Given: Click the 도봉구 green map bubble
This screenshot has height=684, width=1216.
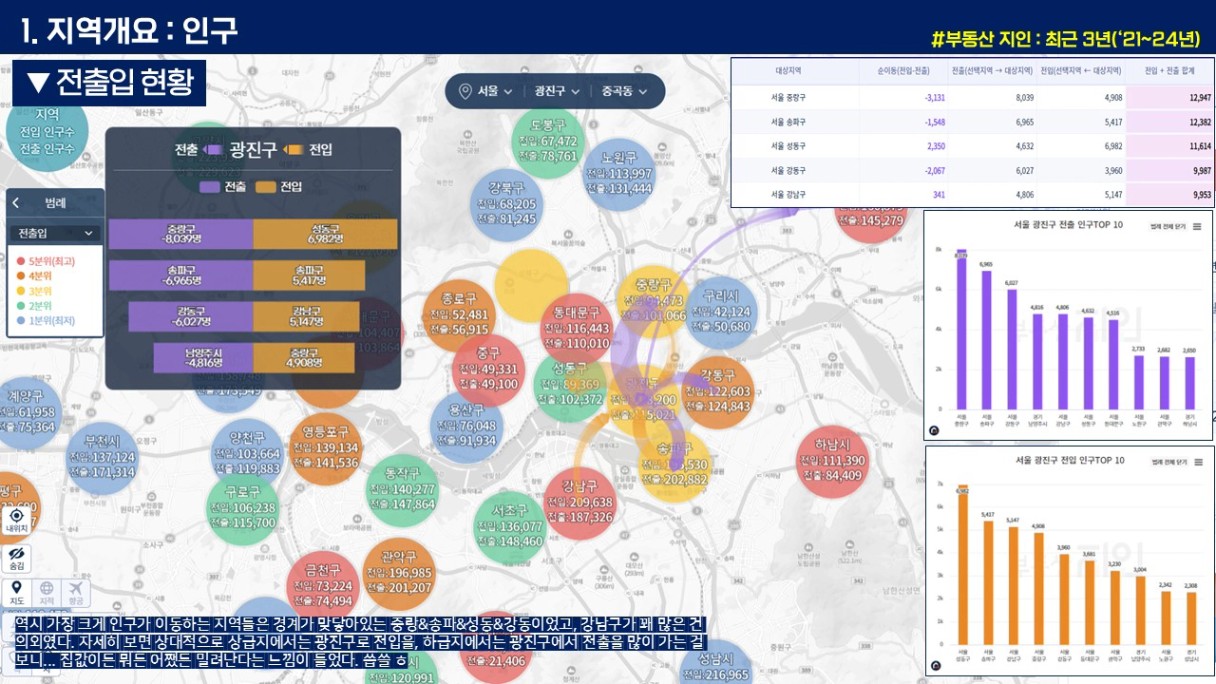Looking at the screenshot, I should (x=548, y=141).
